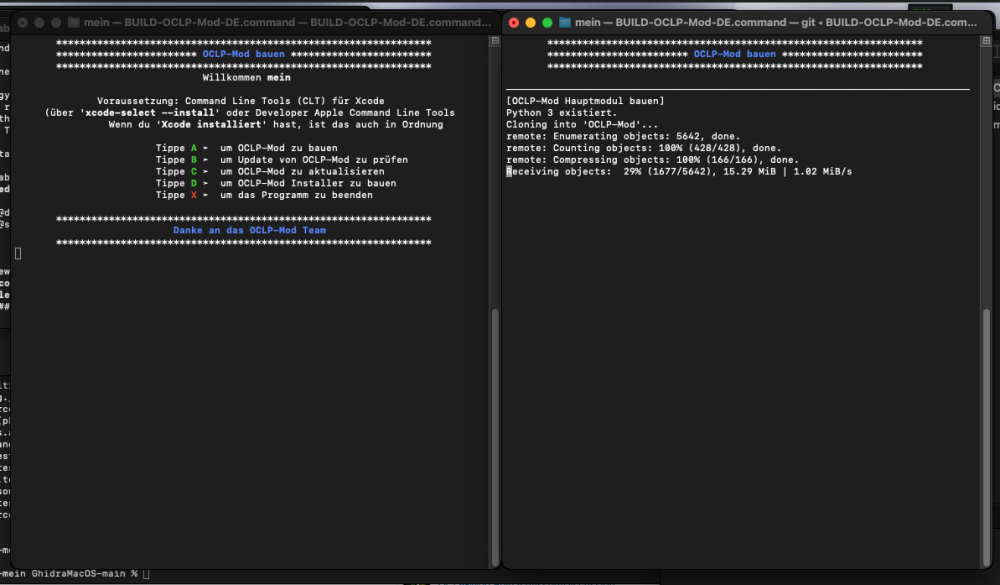The width and height of the screenshot is (1000, 585).
Task: Click the cursor block in left terminal
Action: 18,254
